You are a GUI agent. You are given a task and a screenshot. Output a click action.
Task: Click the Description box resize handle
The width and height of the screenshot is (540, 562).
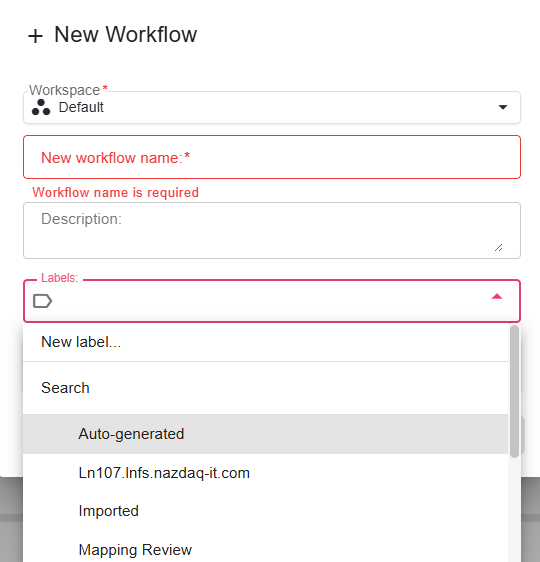pyautogui.click(x=498, y=248)
